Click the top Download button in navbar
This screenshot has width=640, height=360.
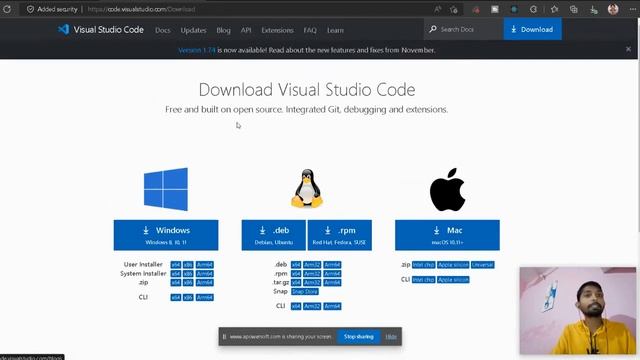(532, 29)
